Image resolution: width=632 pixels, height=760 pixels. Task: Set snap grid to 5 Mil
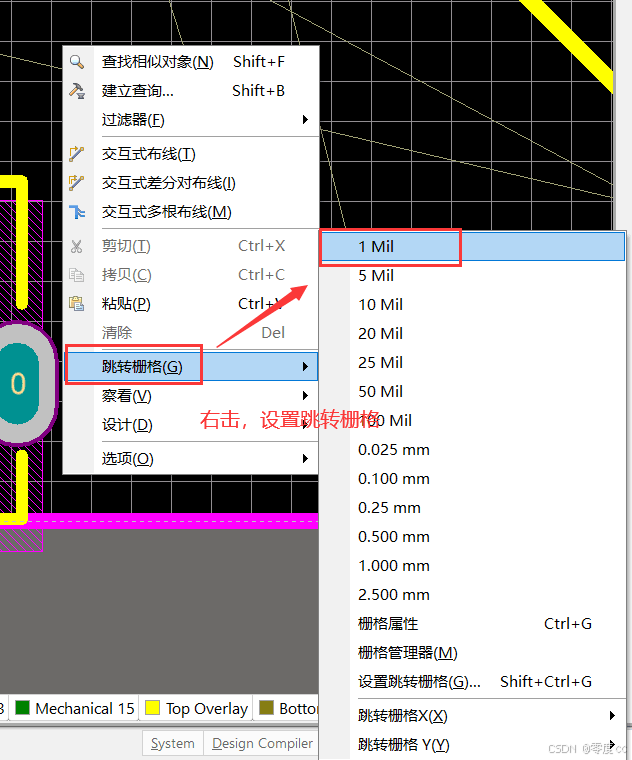tap(473, 276)
